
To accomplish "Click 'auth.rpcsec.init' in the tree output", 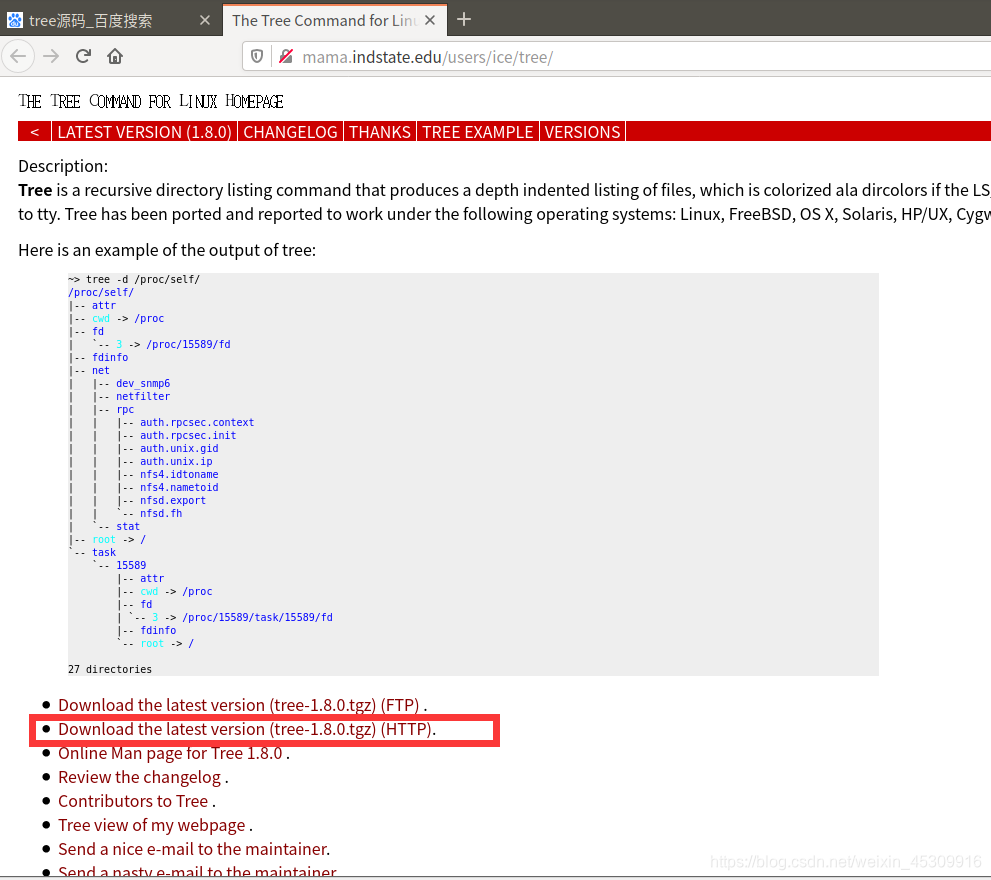I will [x=188, y=435].
